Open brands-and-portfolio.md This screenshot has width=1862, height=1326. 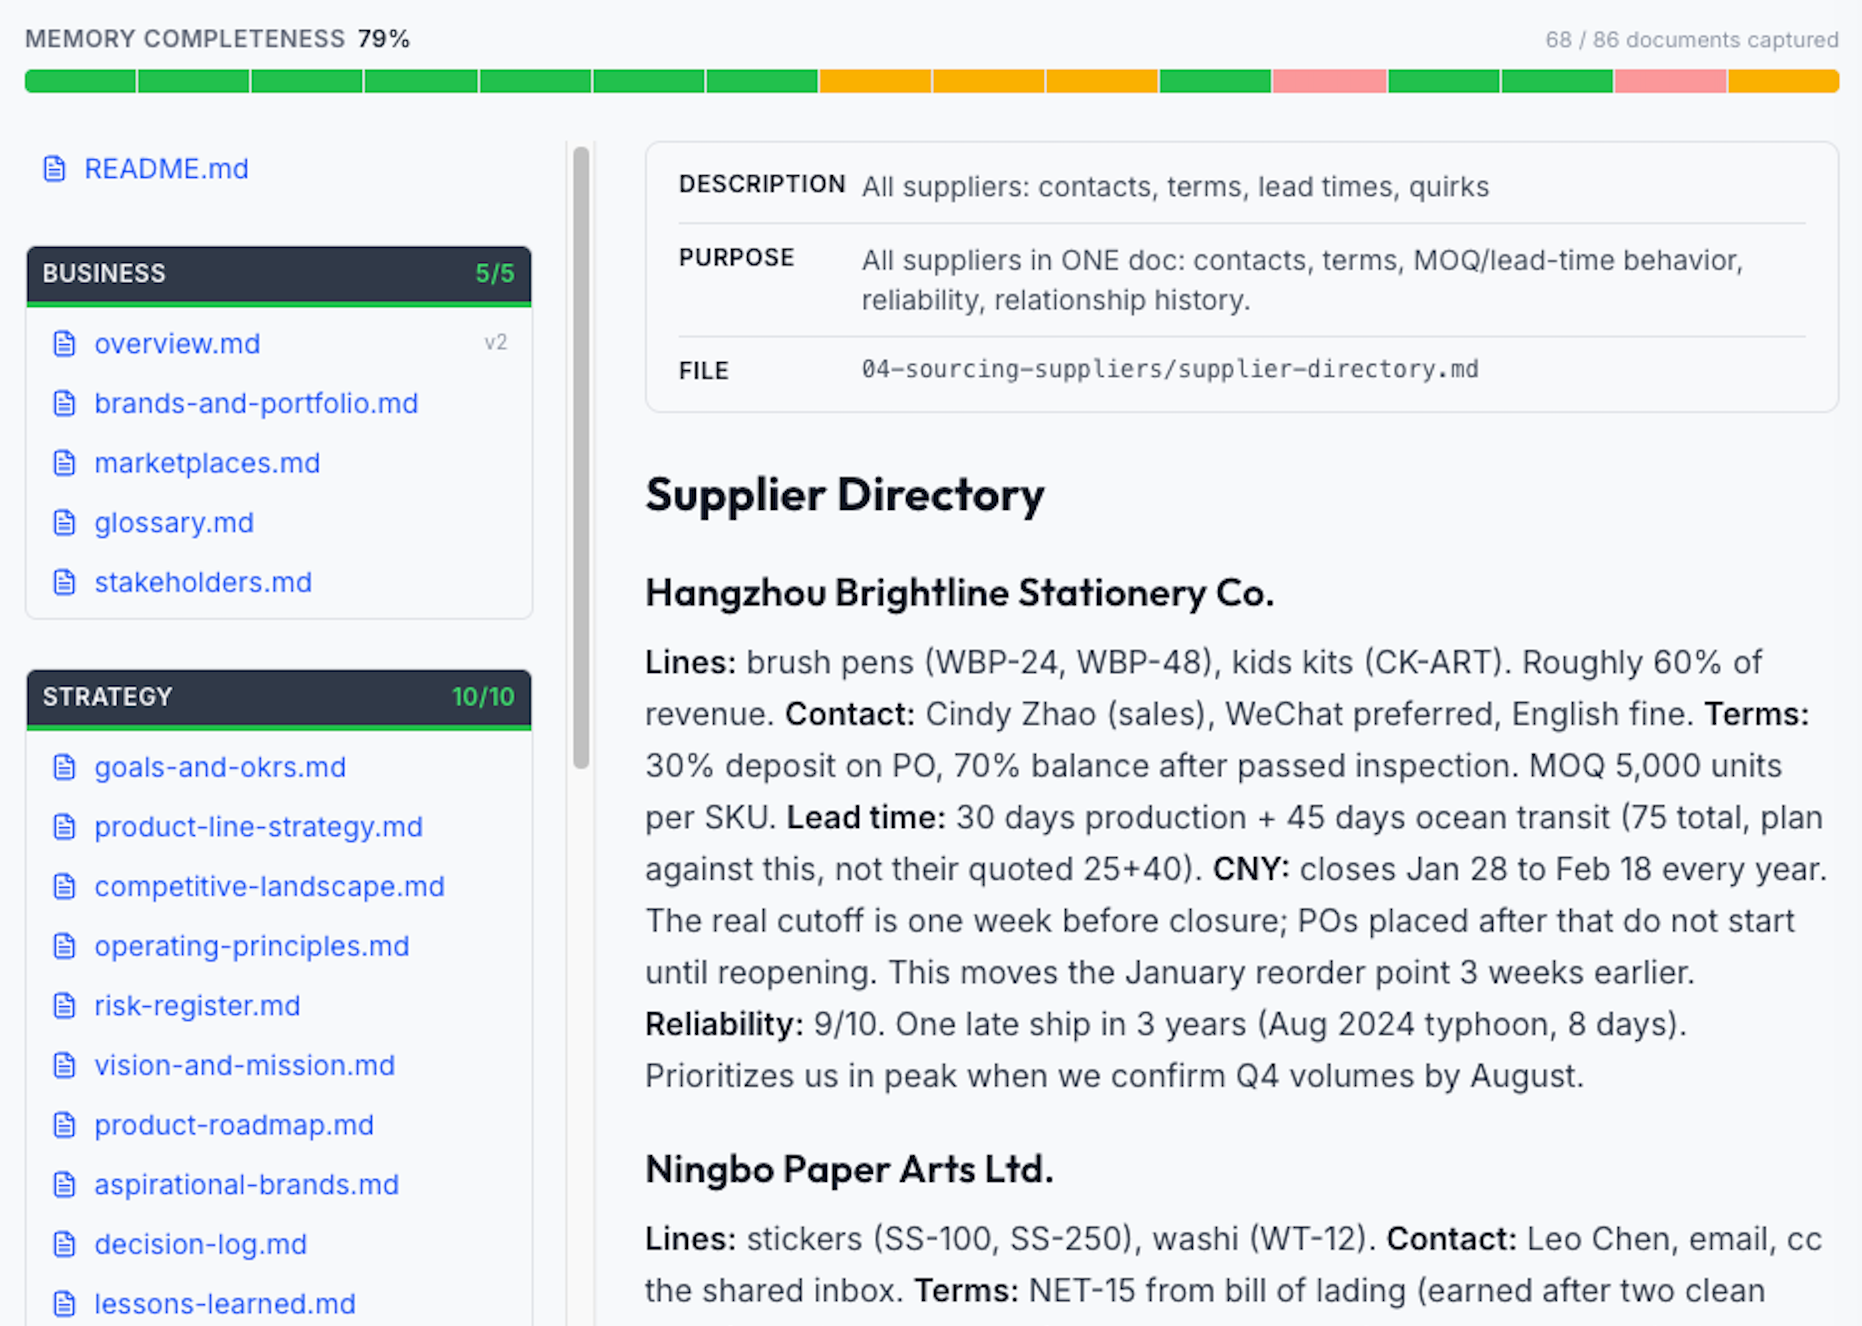(256, 404)
